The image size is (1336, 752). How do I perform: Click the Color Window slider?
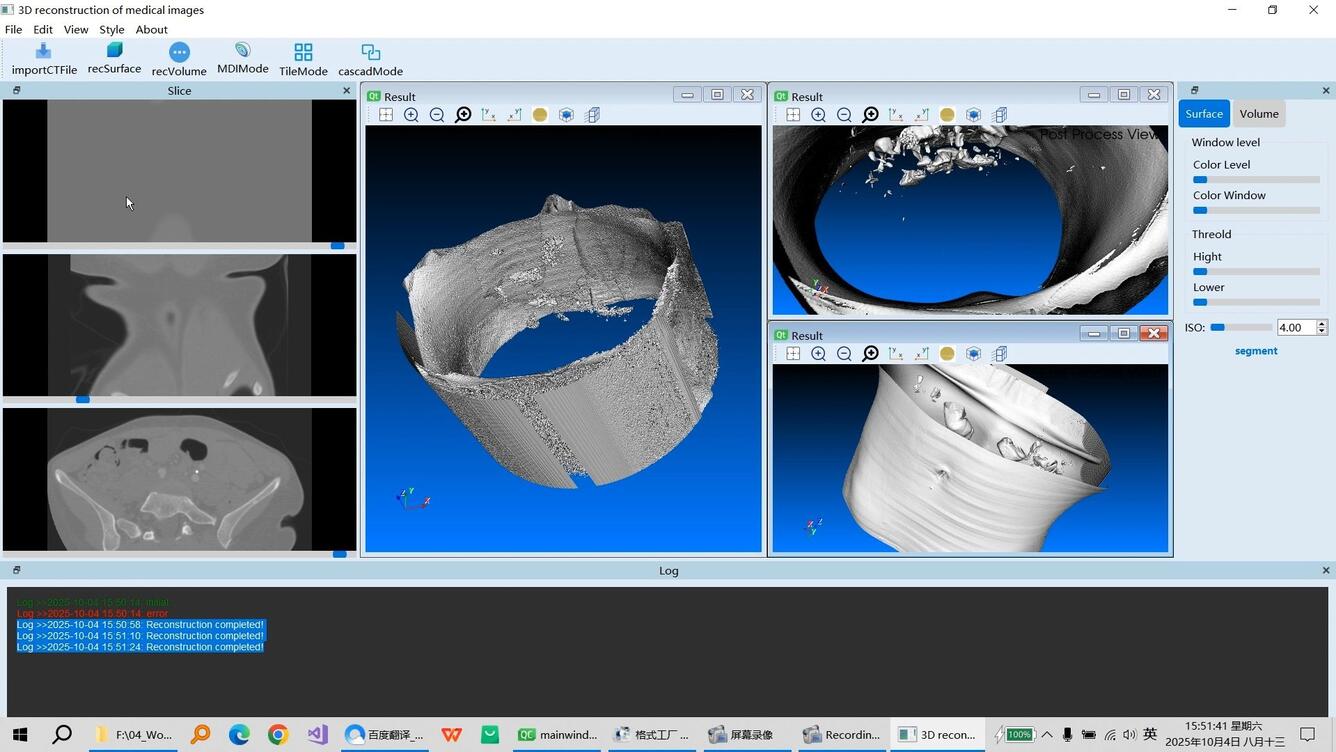(1256, 211)
